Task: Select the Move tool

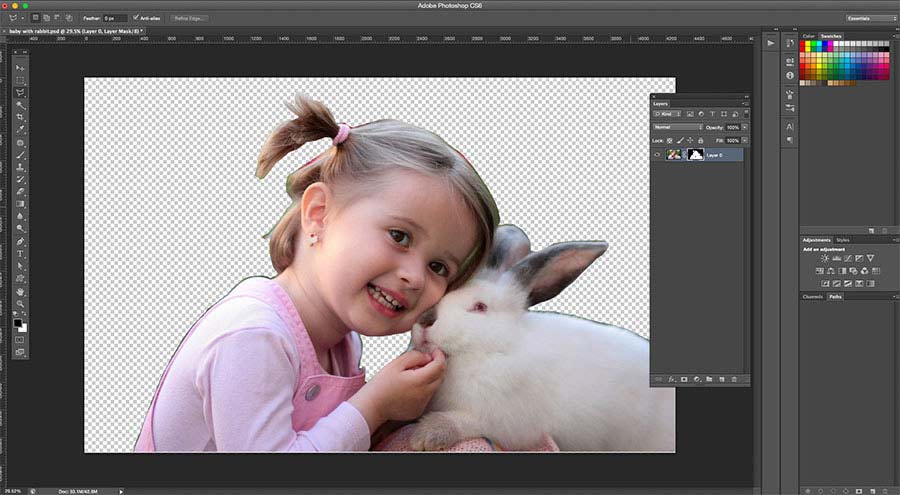Action: point(20,67)
